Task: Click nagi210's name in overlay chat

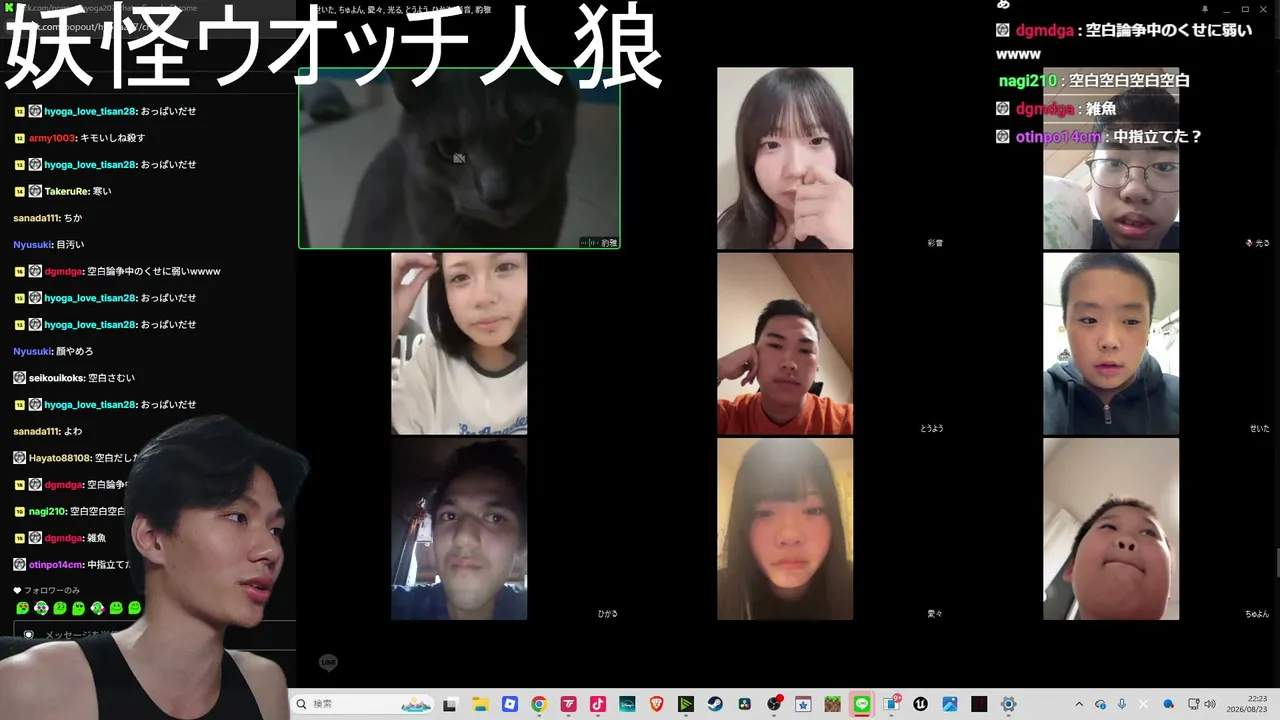Action: [1029, 81]
